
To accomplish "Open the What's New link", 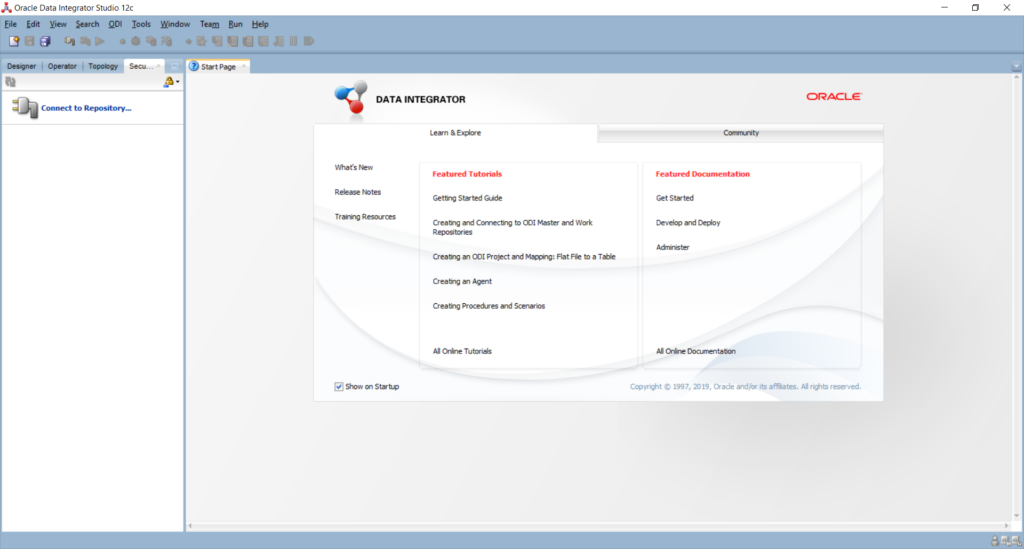I will tap(354, 167).
